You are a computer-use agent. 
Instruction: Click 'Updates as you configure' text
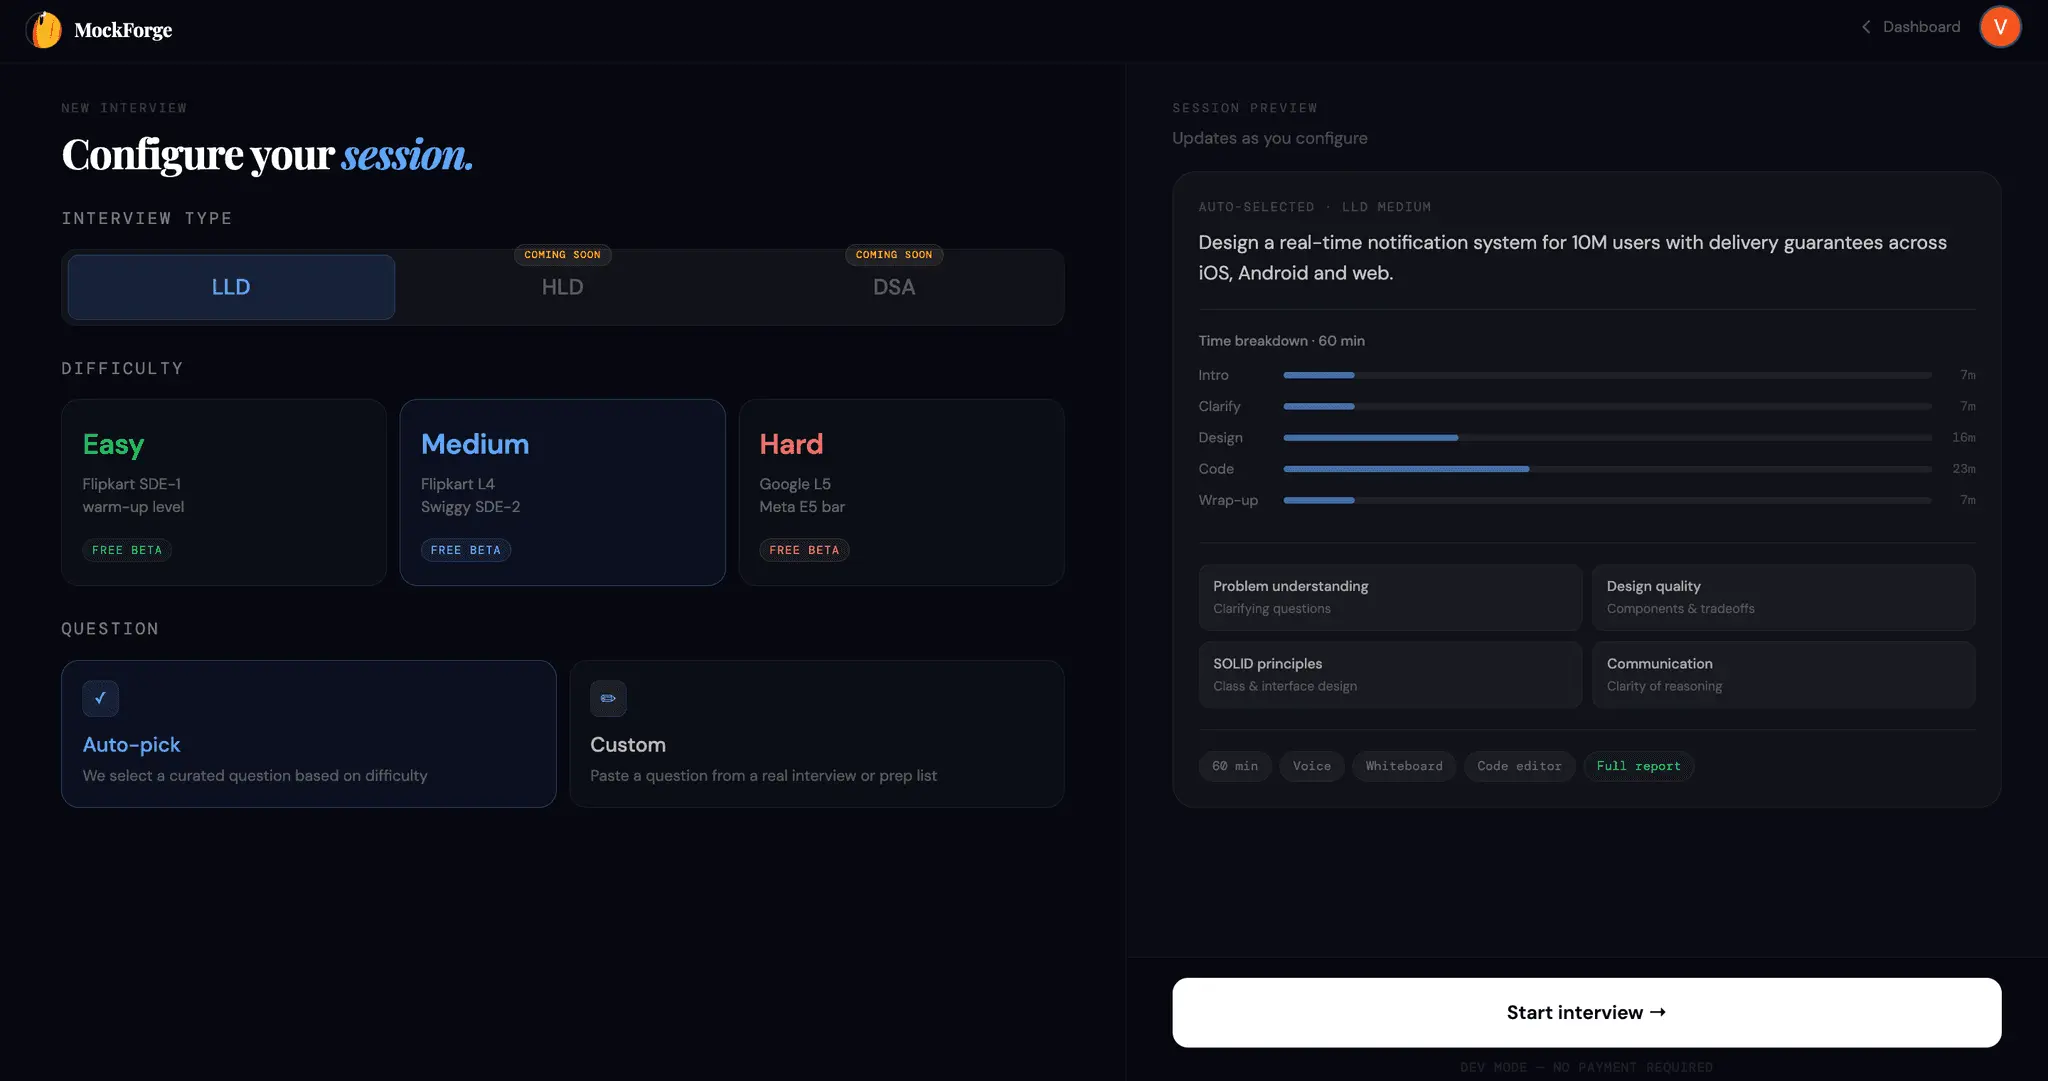1270,138
